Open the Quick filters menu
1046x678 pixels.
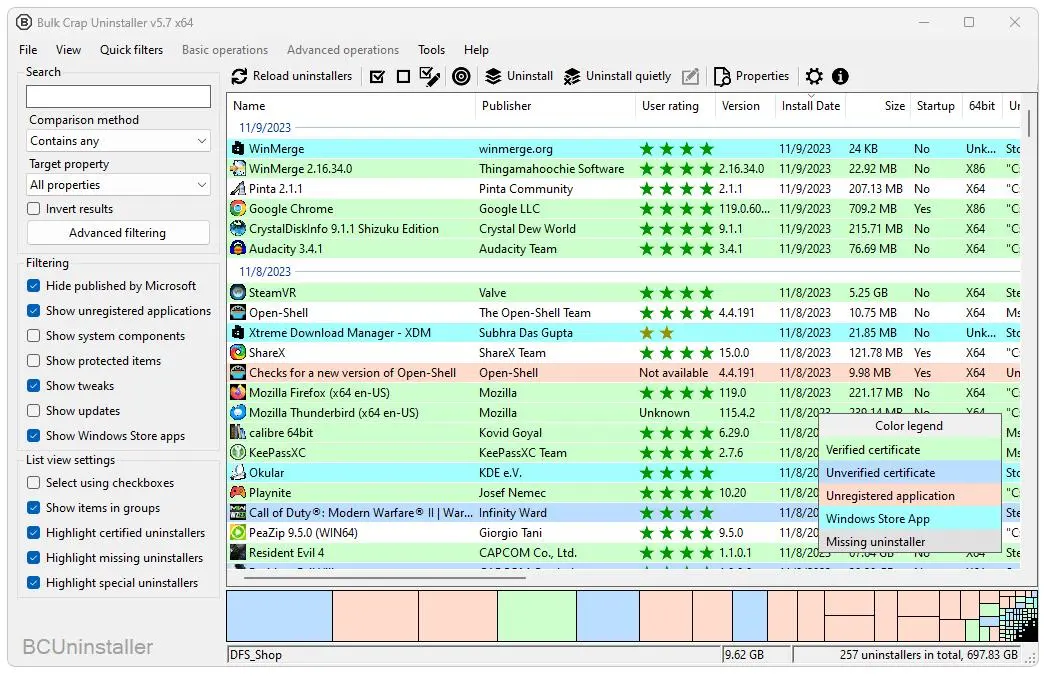point(131,50)
